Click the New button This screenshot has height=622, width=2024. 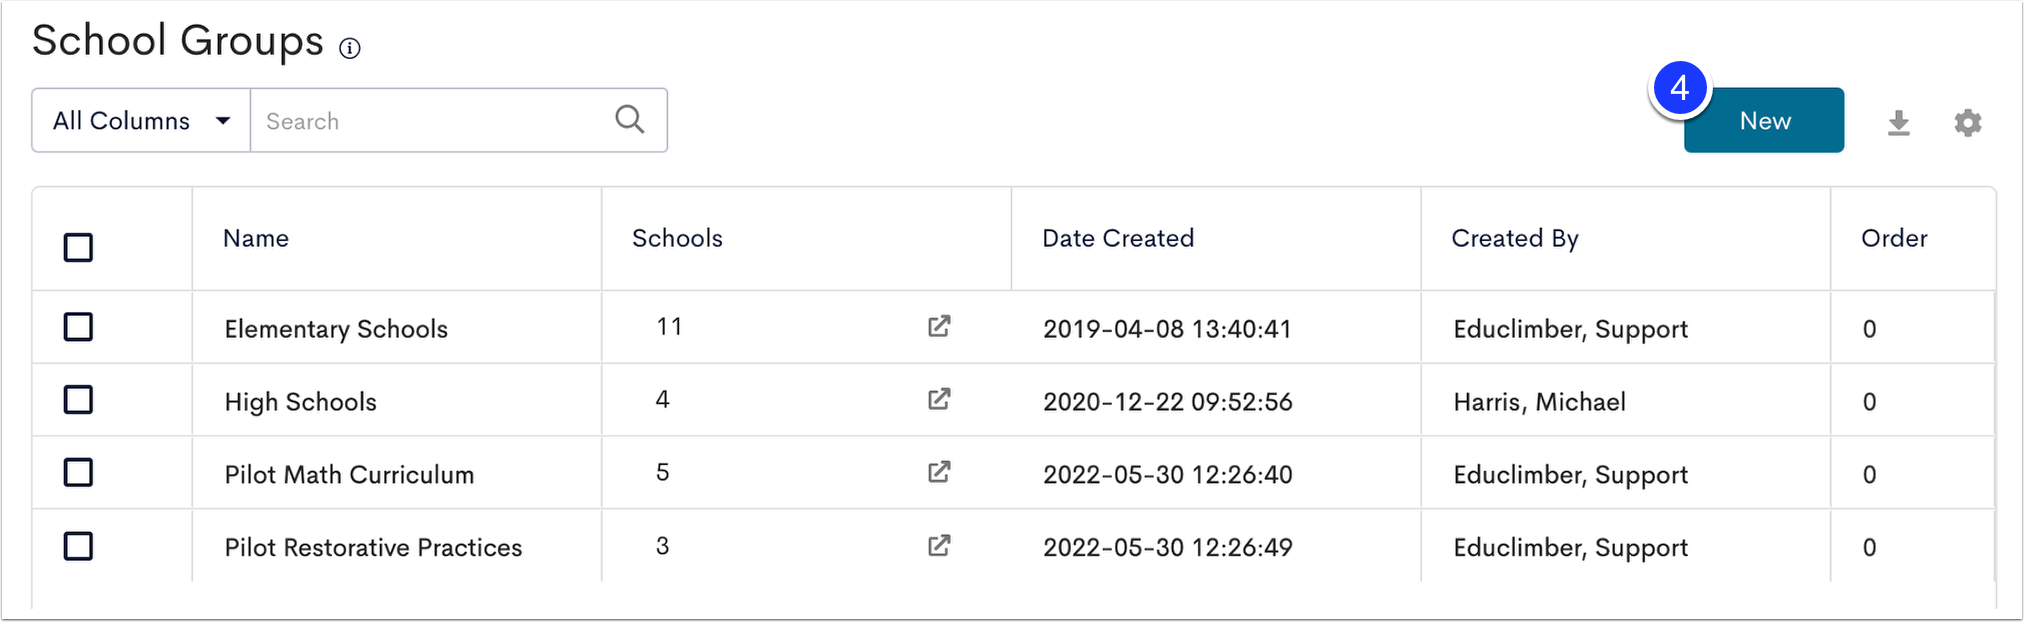[x=1764, y=120]
